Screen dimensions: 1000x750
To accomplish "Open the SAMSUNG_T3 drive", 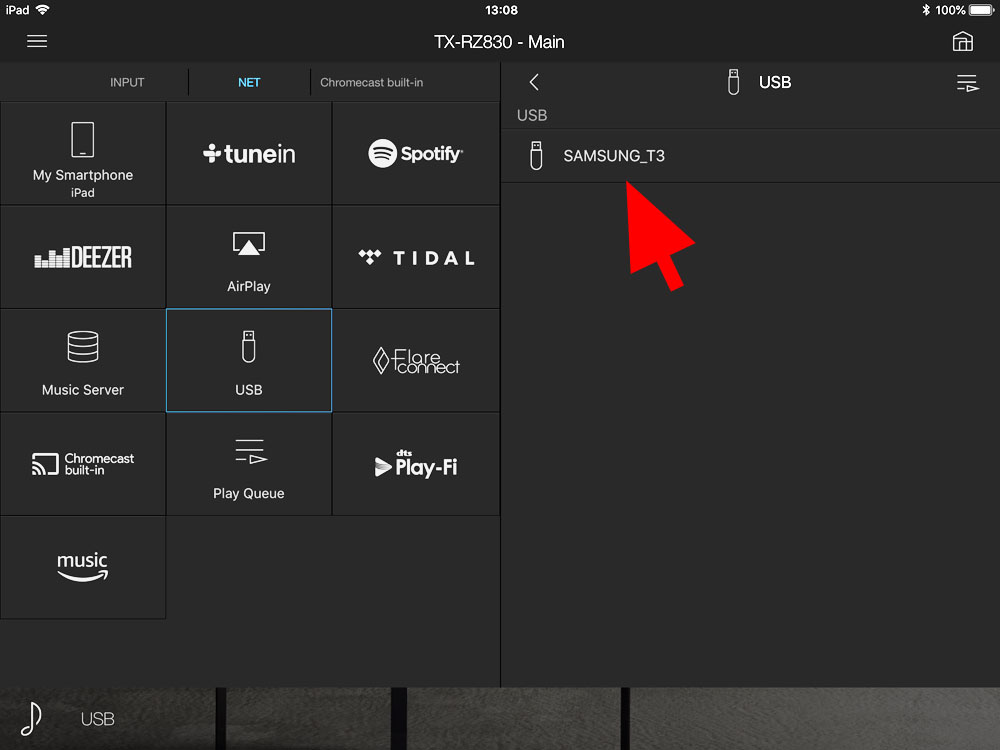I will (x=613, y=156).
